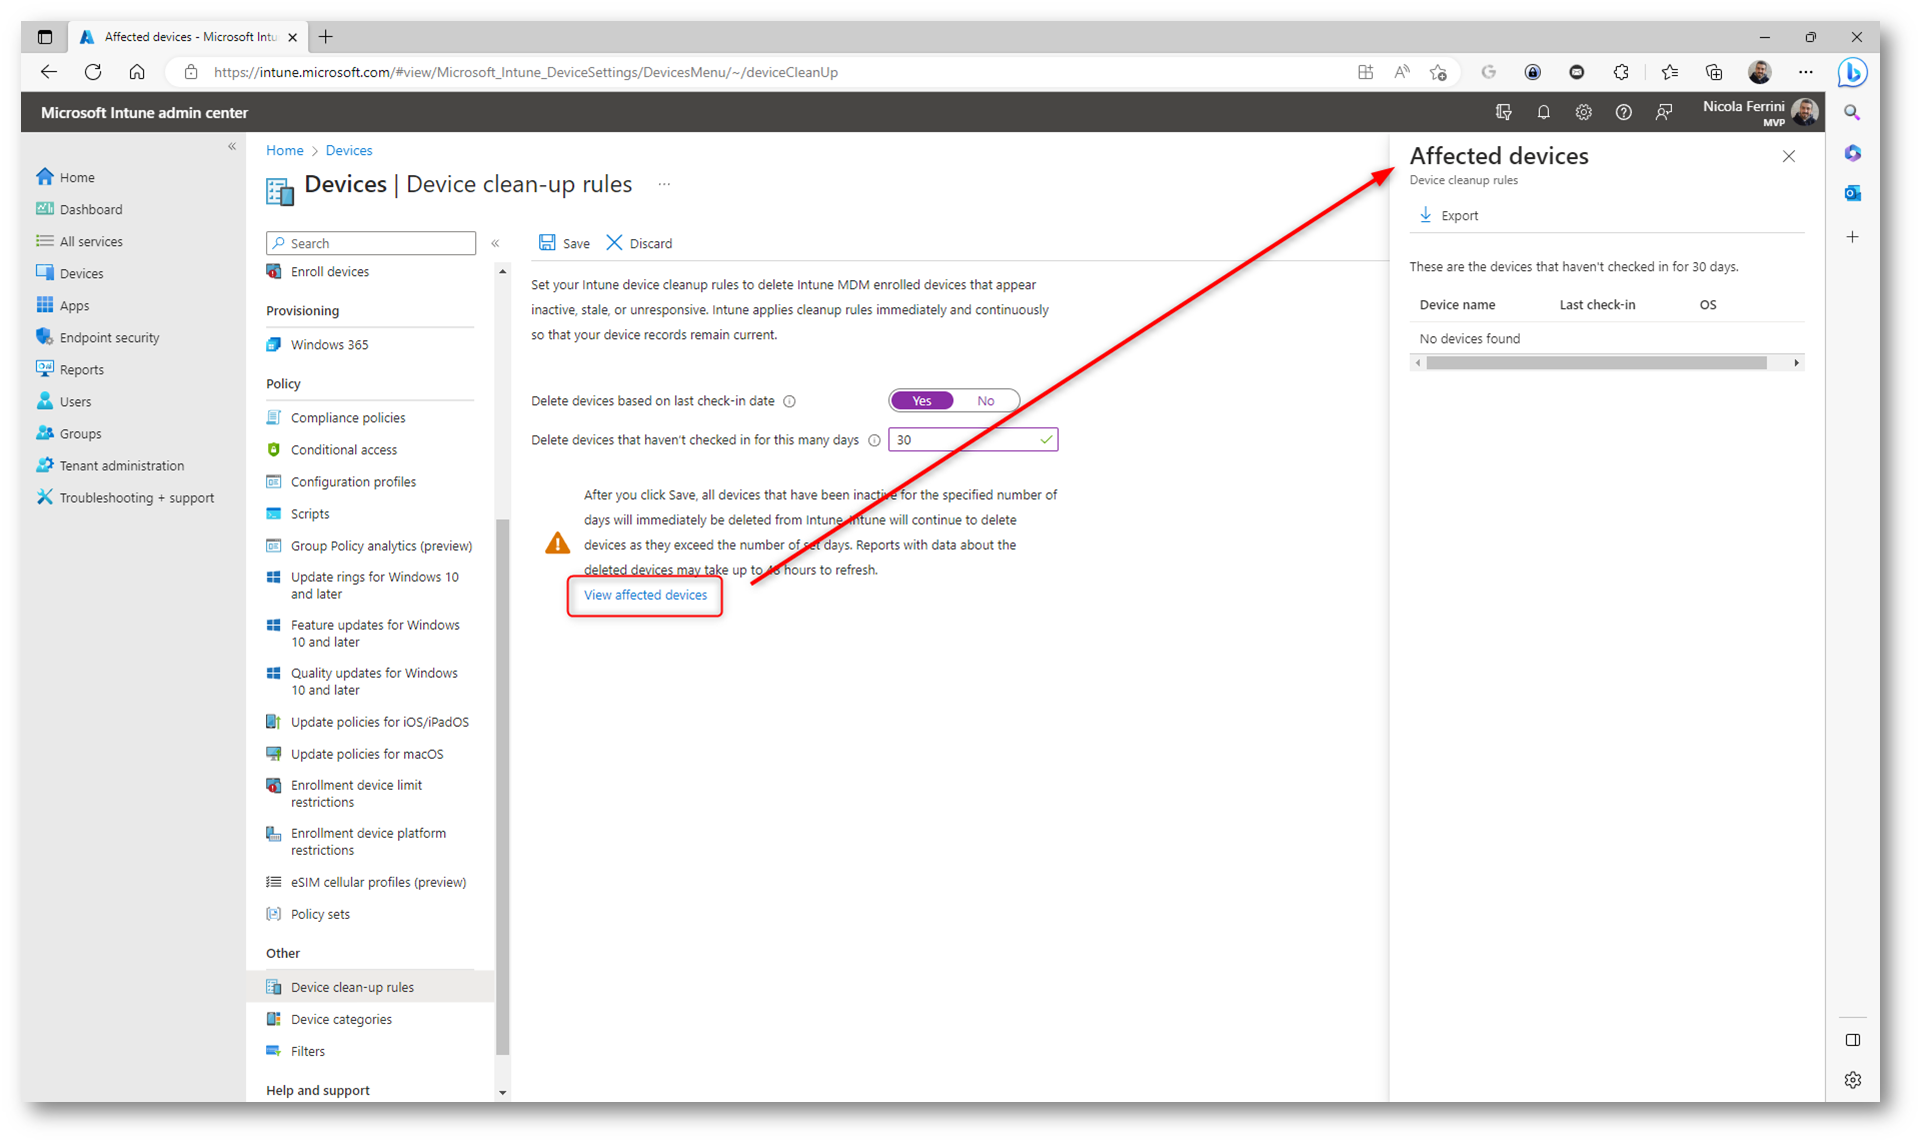Click the Bing sidebar icon

point(1852,73)
